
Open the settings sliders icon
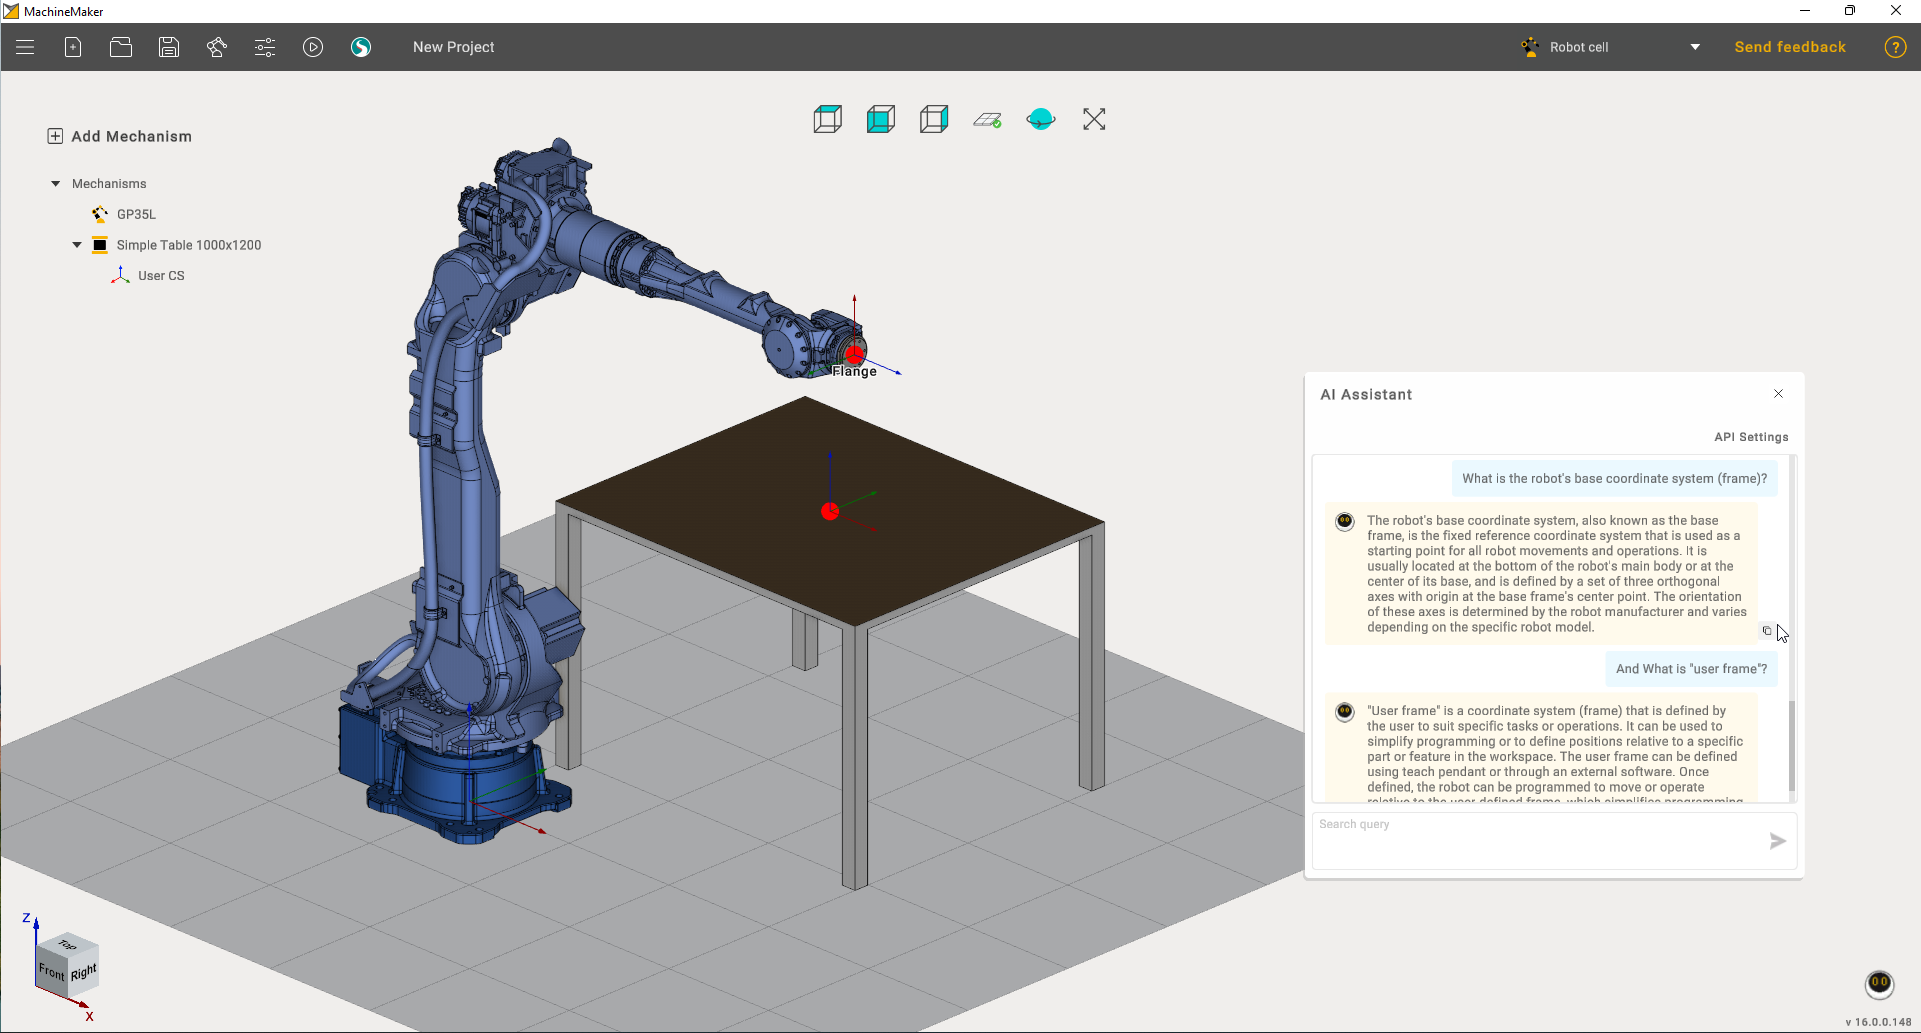(x=265, y=47)
